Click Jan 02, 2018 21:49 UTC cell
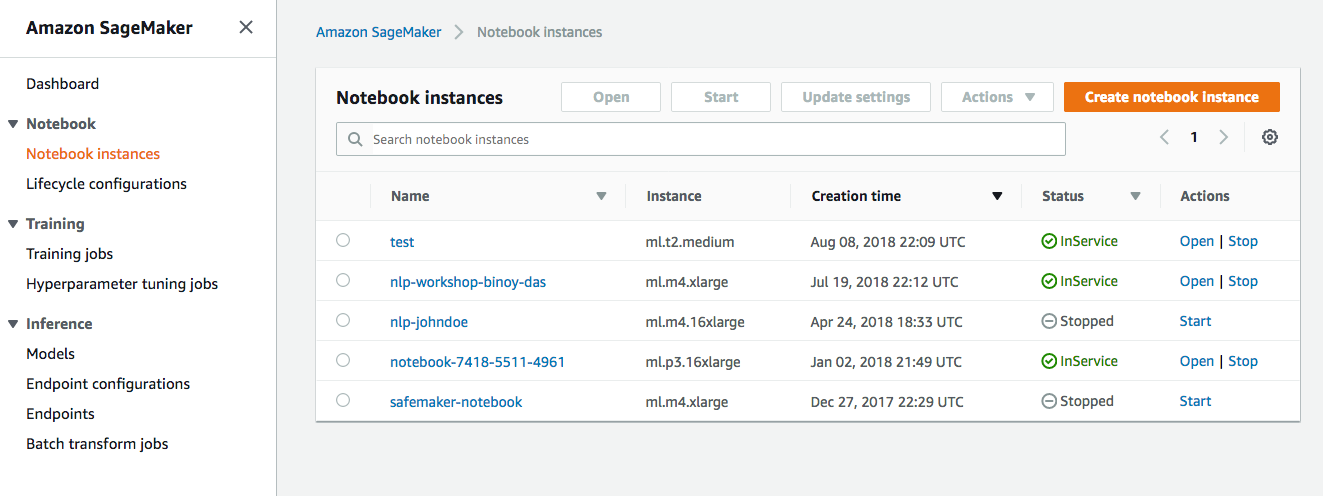Viewport: 1323px width, 496px height. 886,362
